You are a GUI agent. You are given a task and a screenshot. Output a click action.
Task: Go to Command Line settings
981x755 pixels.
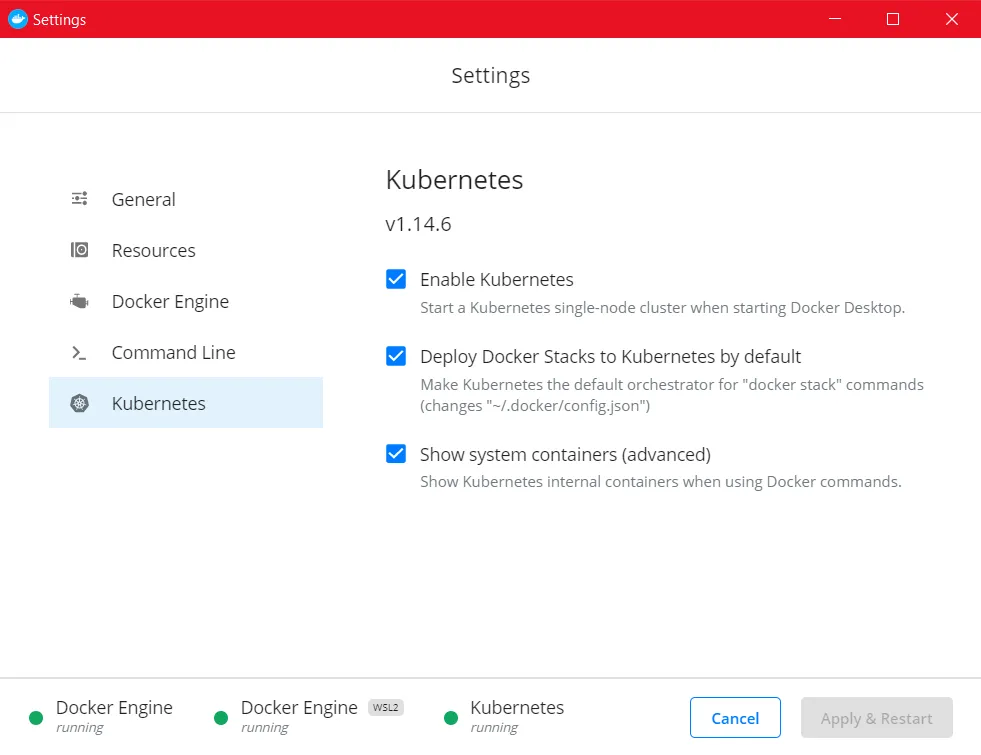(173, 353)
